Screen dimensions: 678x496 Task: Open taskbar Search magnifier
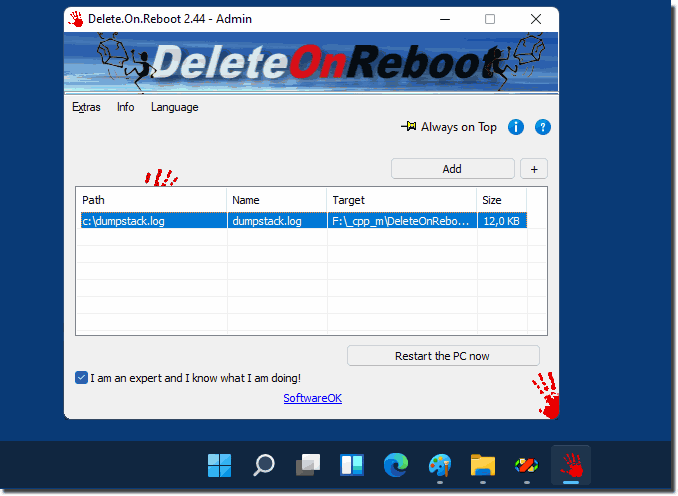pyautogui.click(x=264, y=465)
